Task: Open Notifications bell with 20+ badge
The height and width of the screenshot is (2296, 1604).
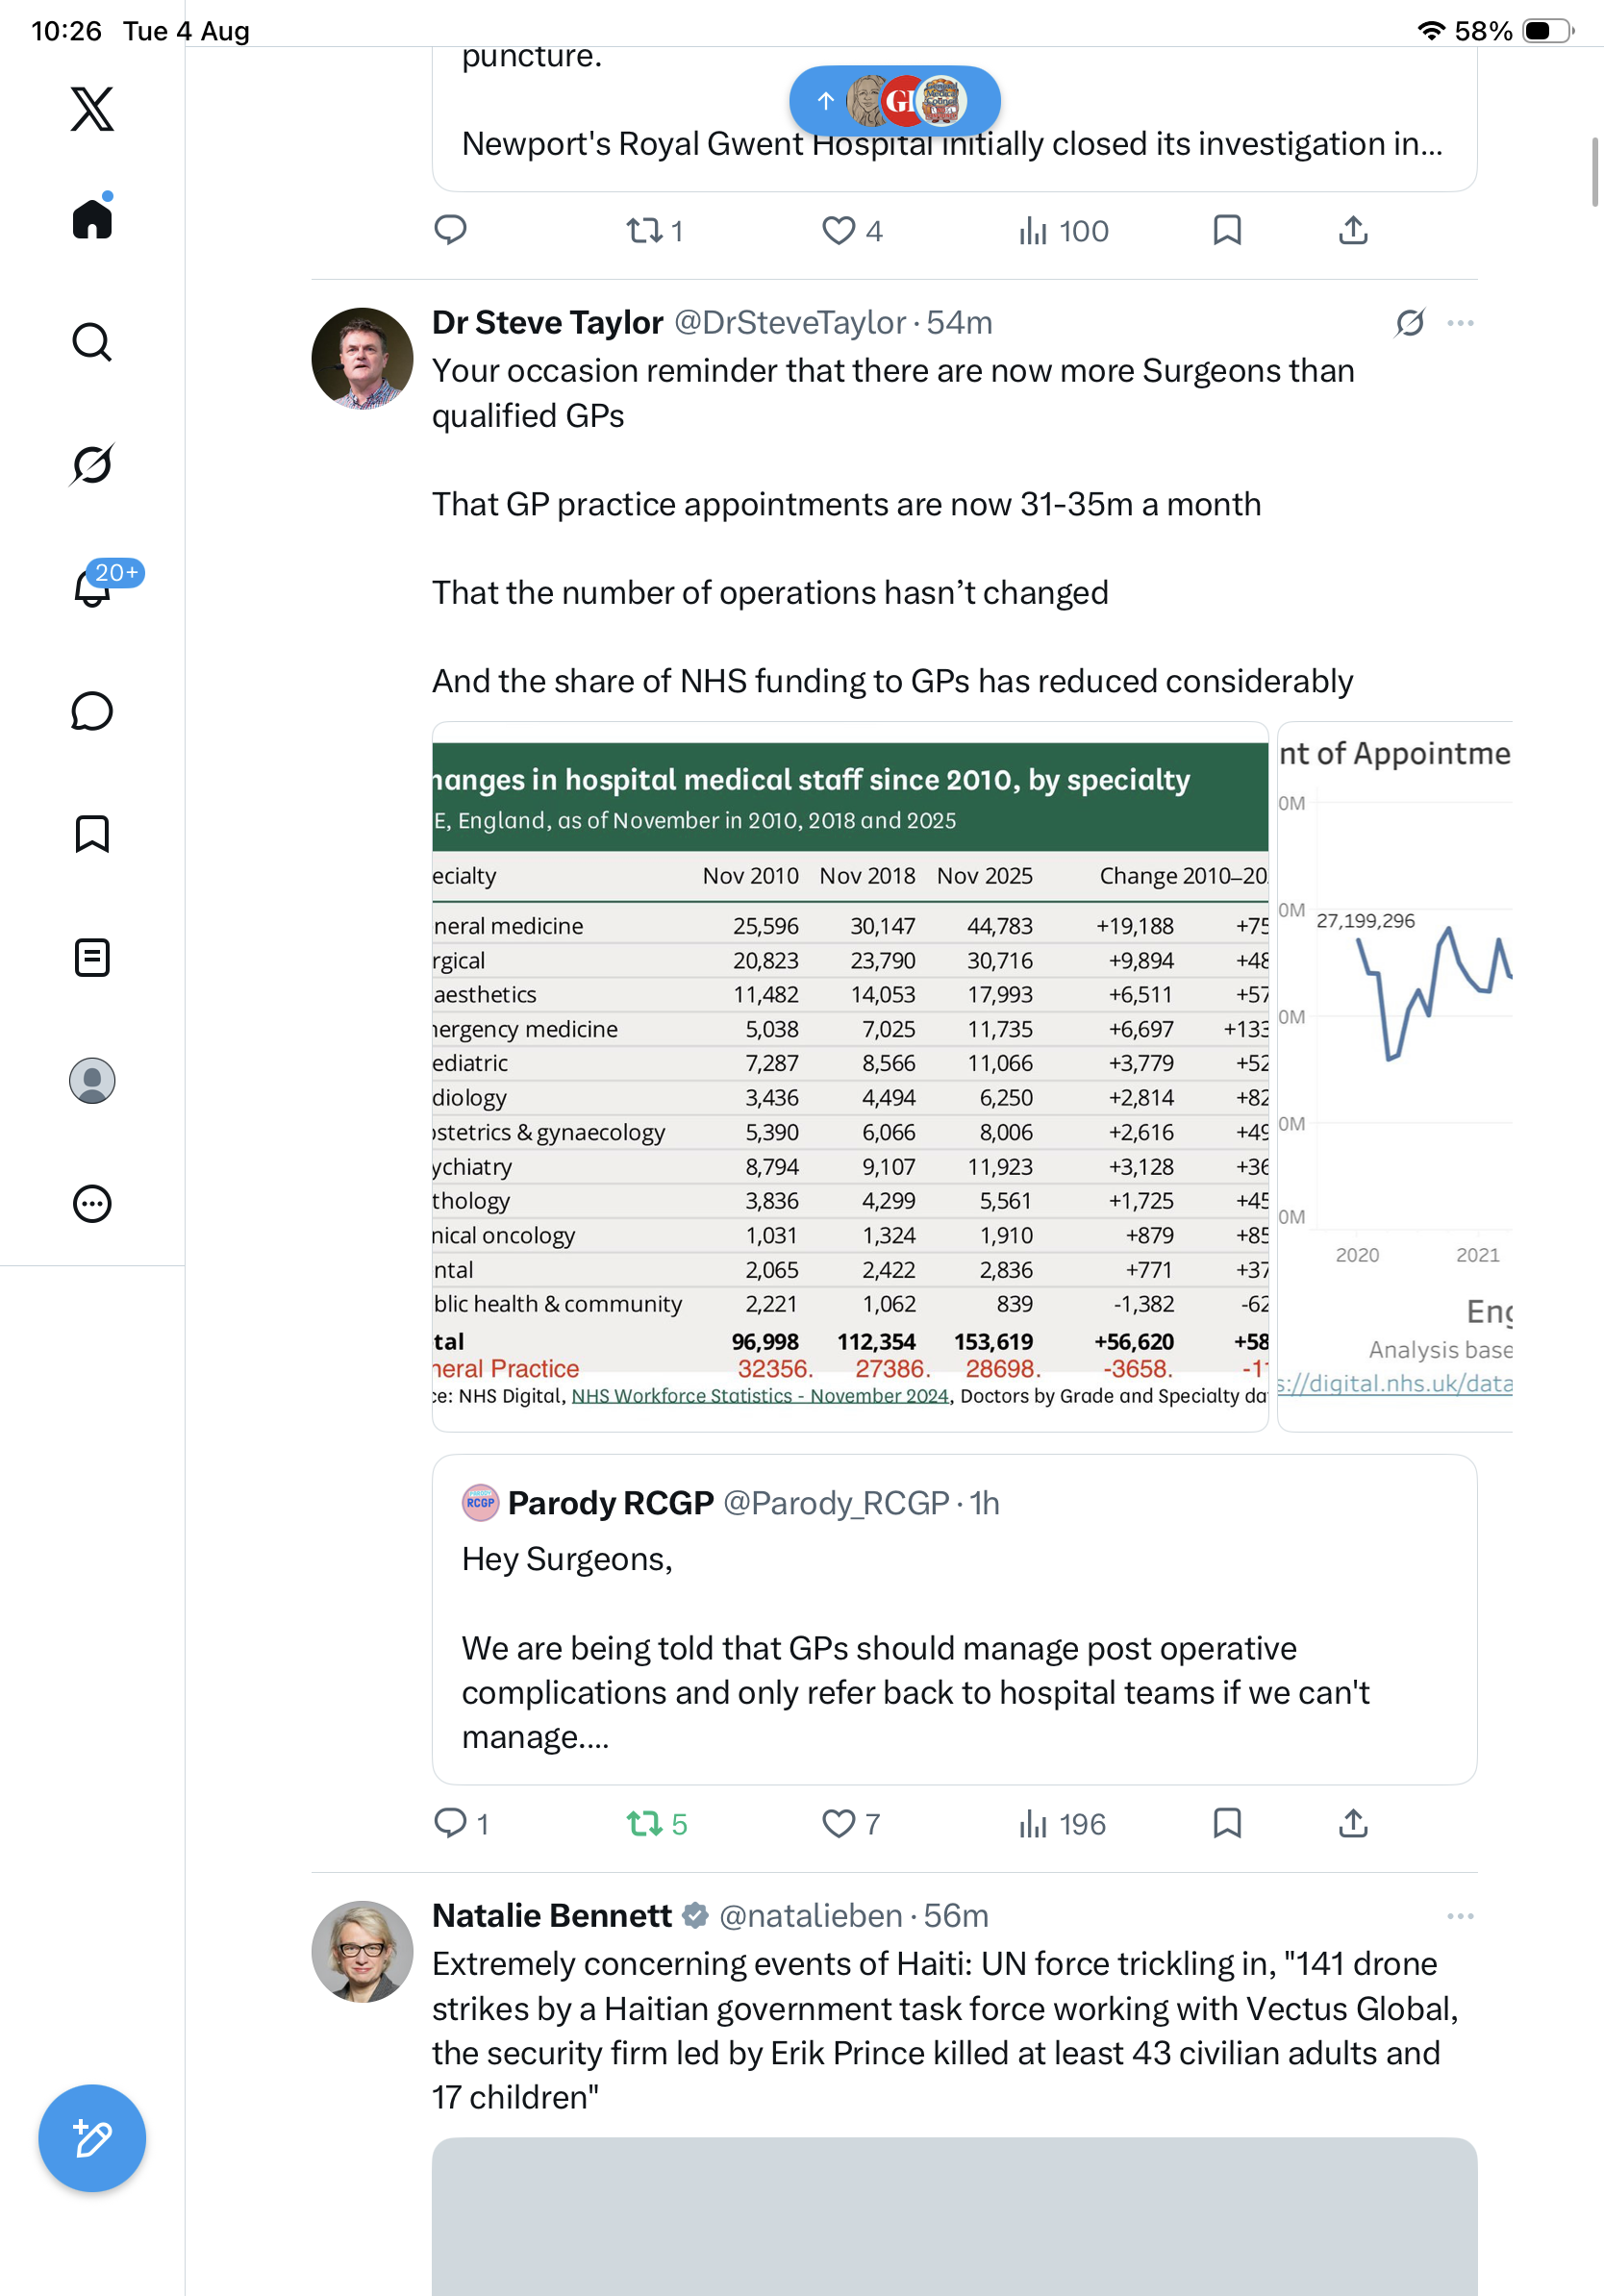Action: tap(92, 587)
